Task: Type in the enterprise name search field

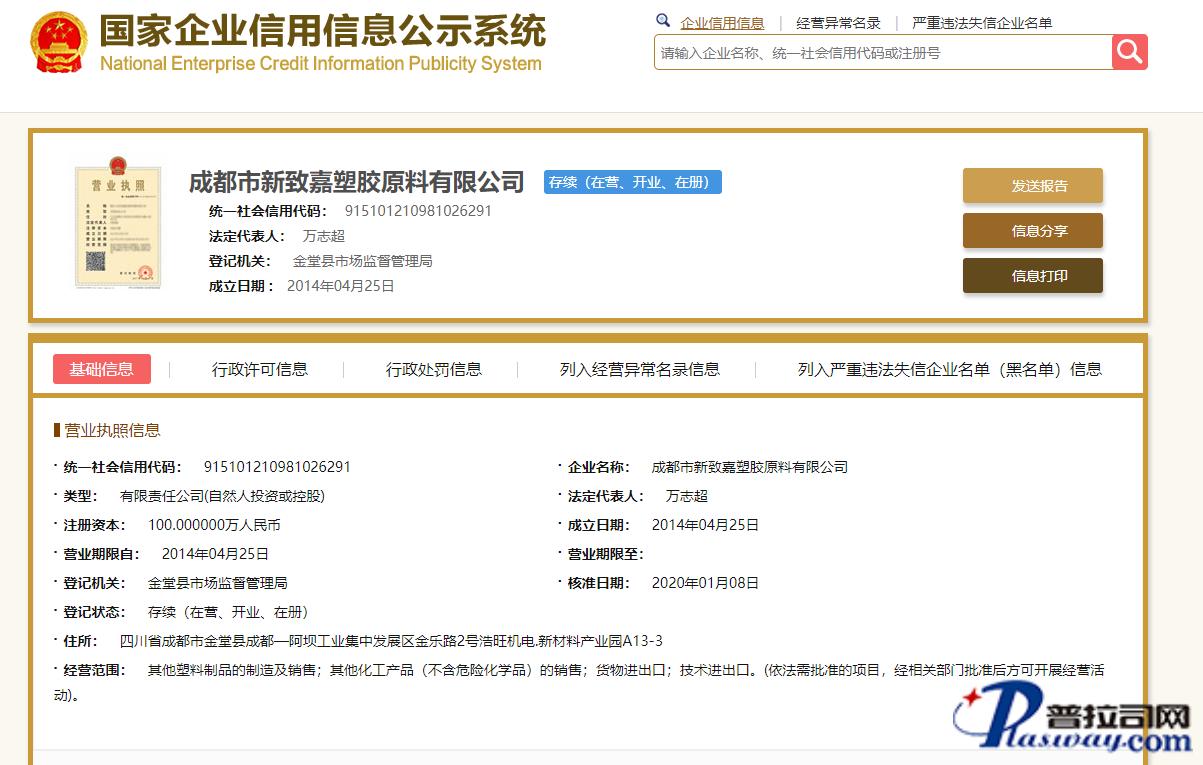Action: (882, 53)
